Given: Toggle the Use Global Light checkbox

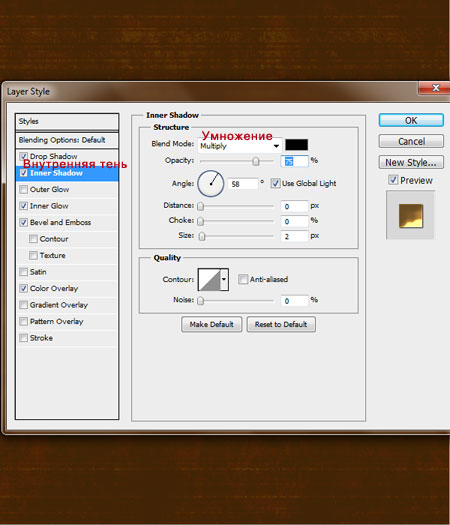Looking at the screenshot, I should click(x=275, y=183).
